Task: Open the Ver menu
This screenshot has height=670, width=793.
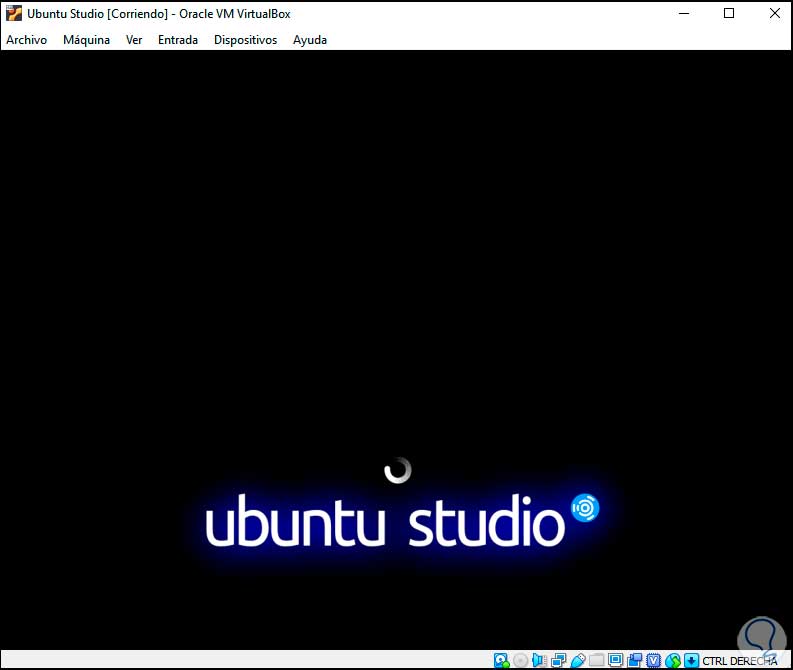Action: 134,40
